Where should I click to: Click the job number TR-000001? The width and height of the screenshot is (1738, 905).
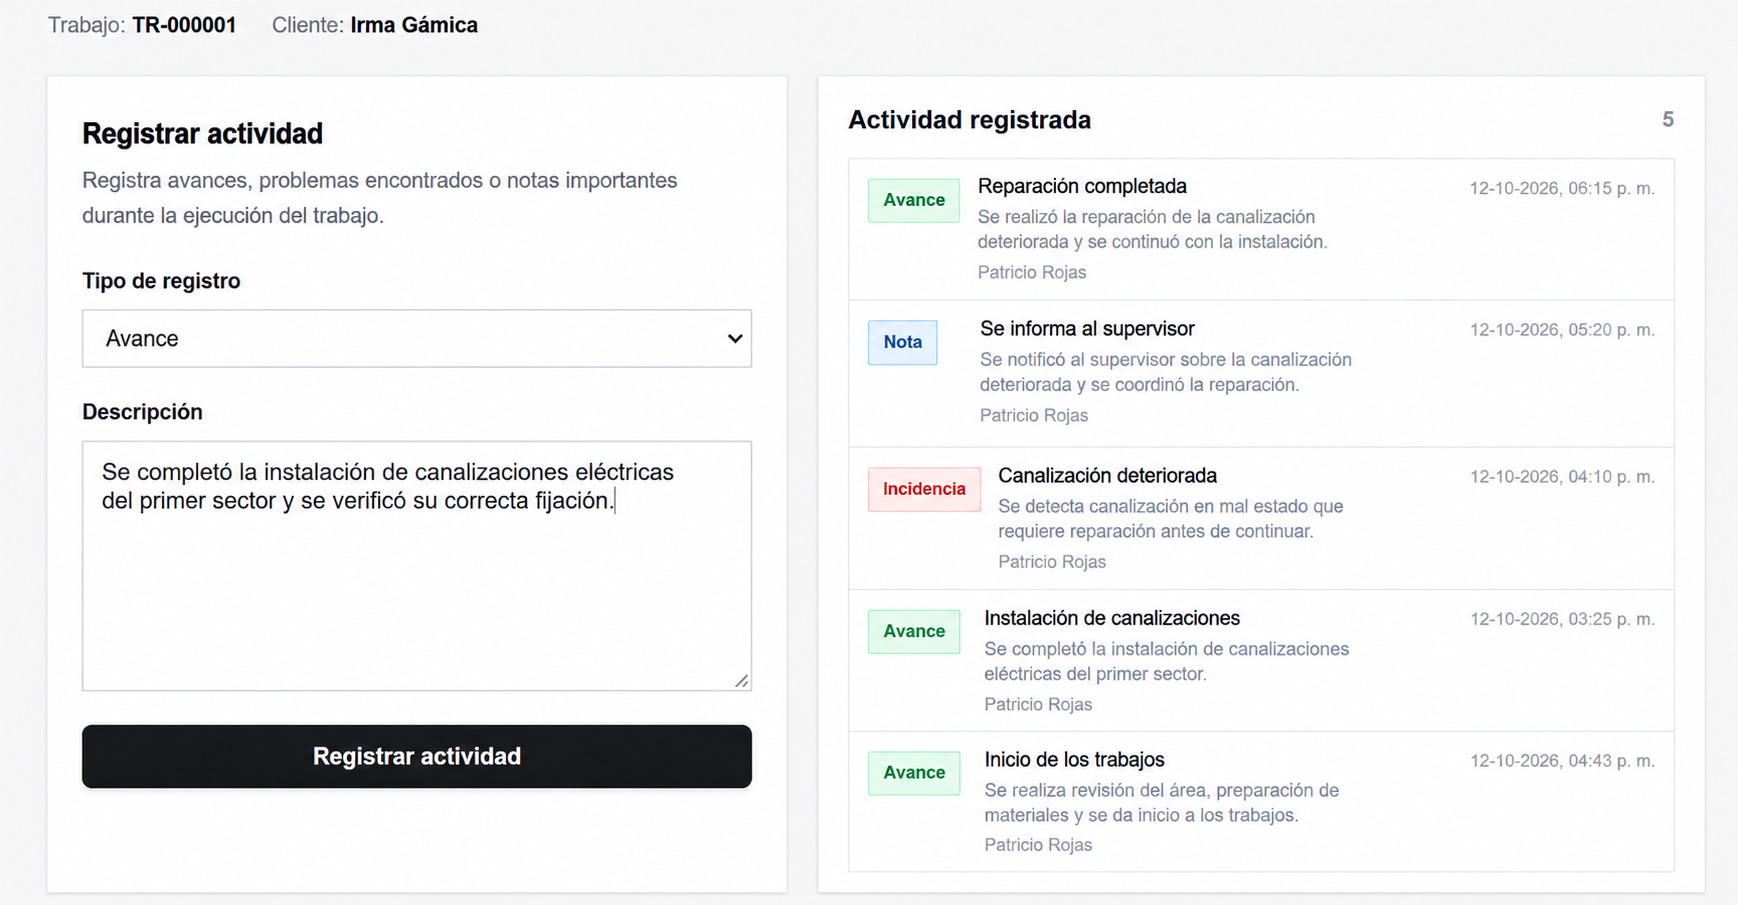coord(184,25)
